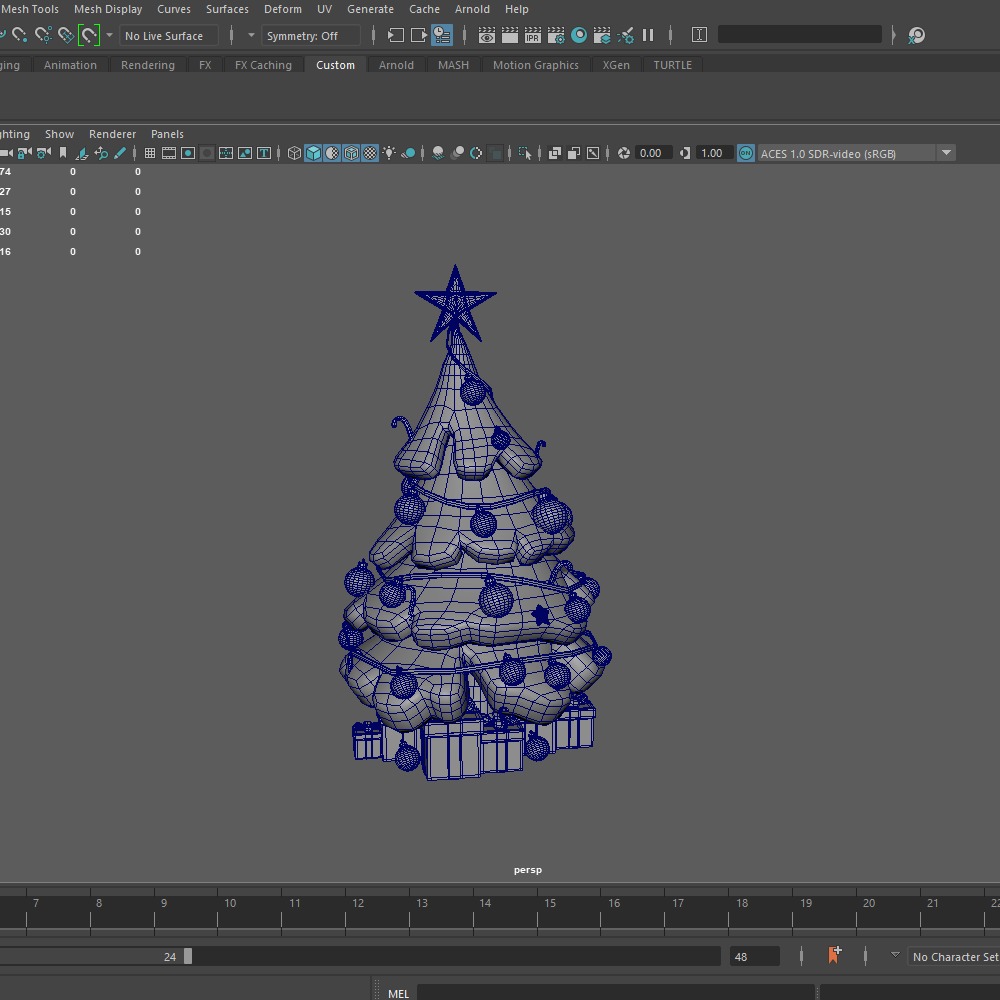
Task: Open camera attributes gear camera icon
Action: coord(44,153)
